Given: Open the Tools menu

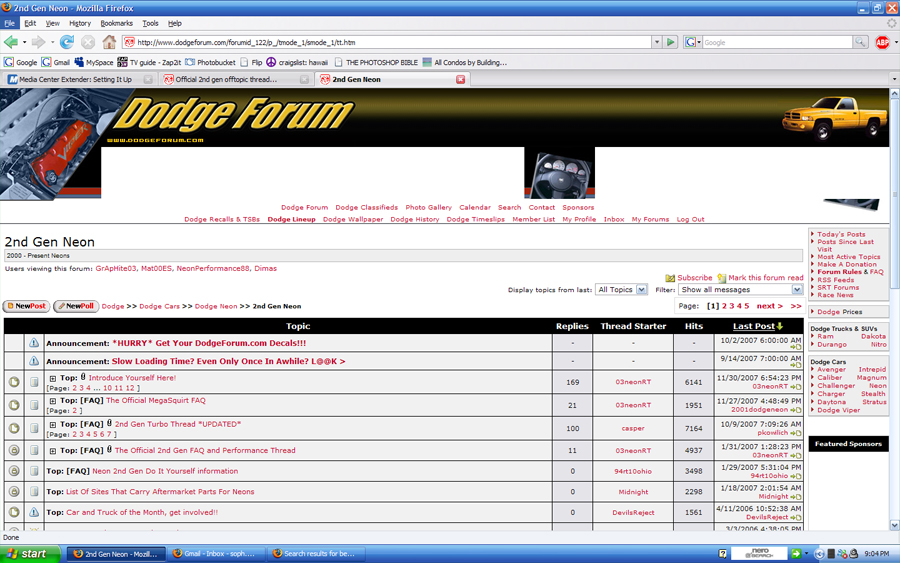Looking at the screenshot, I should coord(150,24).
